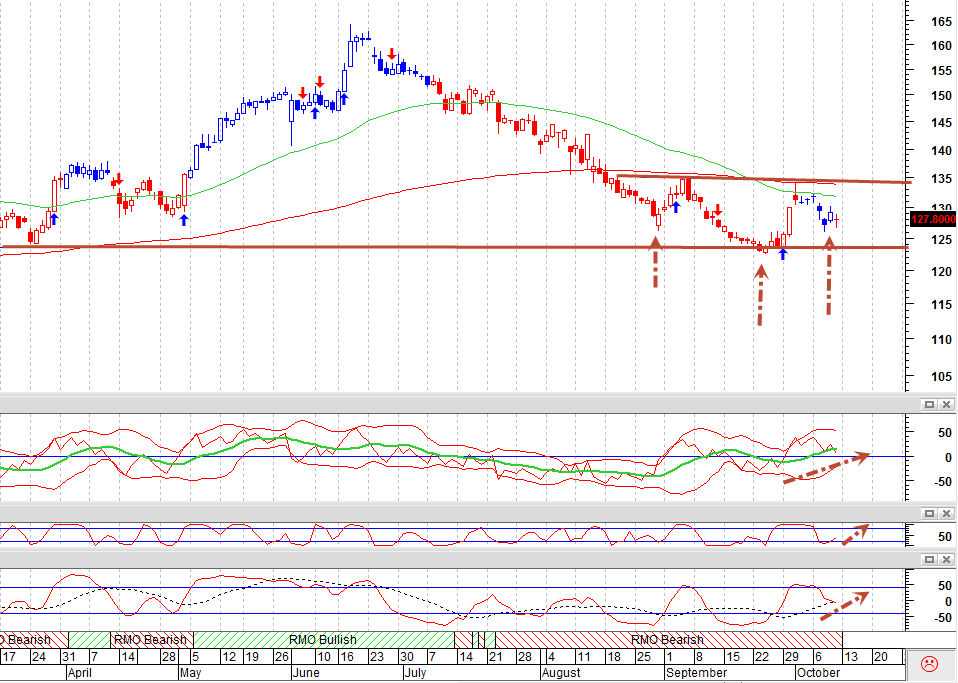
Task: Select the red 127.8000 price label
Action: [x=933, y=219]
